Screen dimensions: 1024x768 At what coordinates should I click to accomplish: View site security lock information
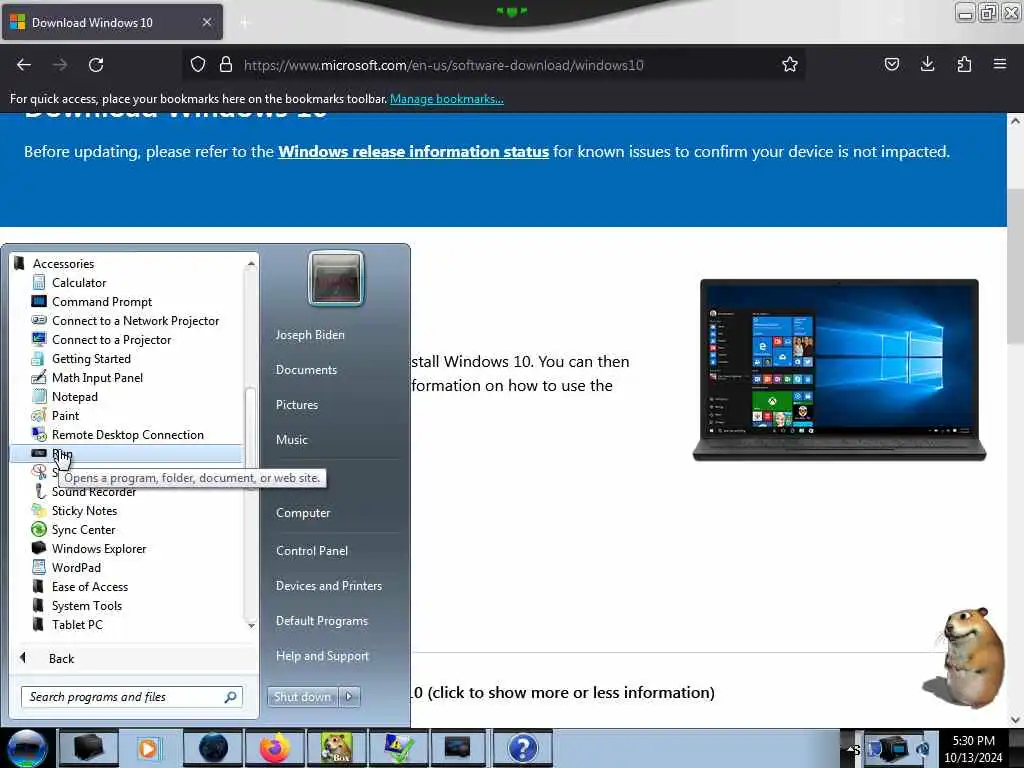(225, 64)
